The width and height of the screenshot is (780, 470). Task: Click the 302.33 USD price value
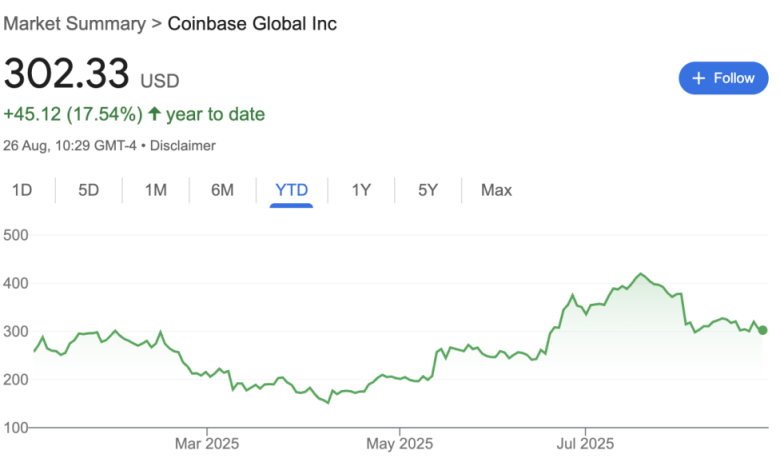click(x=91, y=74)
